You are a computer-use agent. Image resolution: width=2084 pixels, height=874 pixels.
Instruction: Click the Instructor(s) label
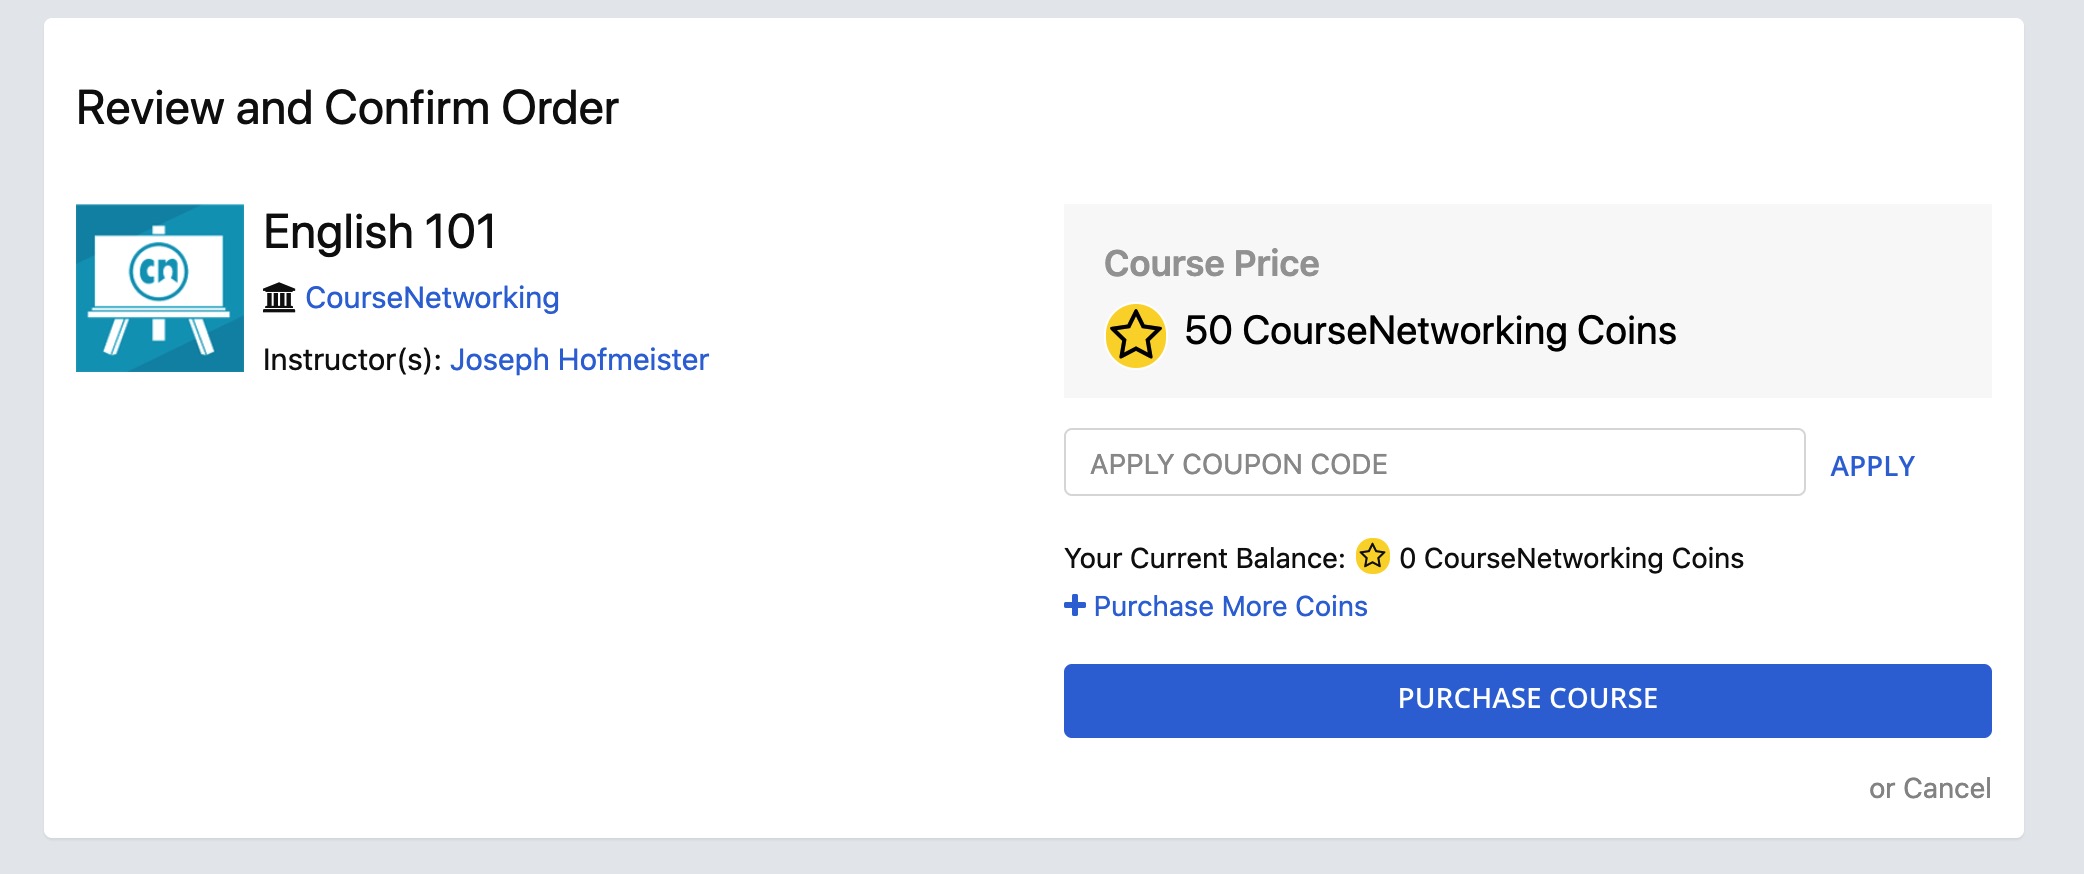352,360
